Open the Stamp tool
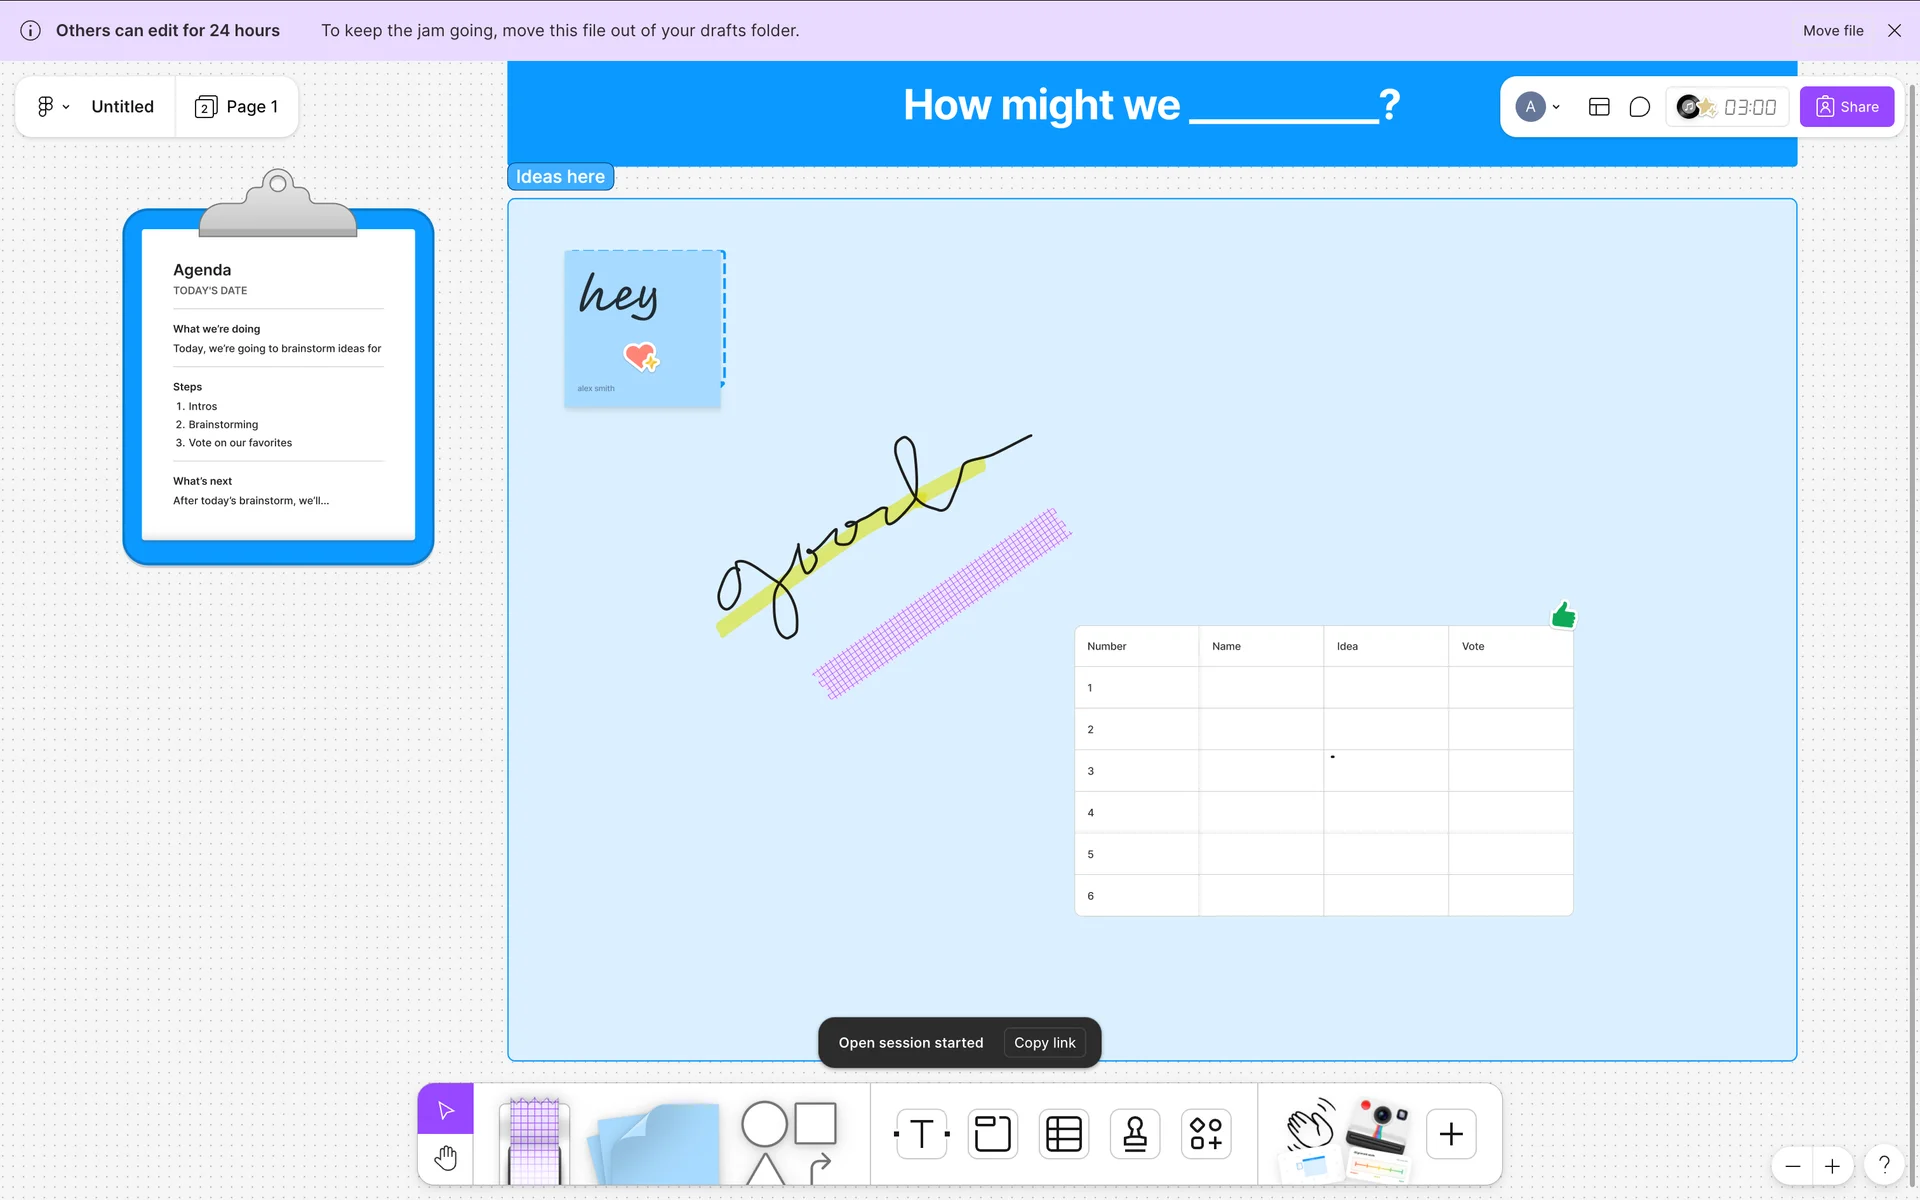1920x1200 pixels. (1135, 1134)
